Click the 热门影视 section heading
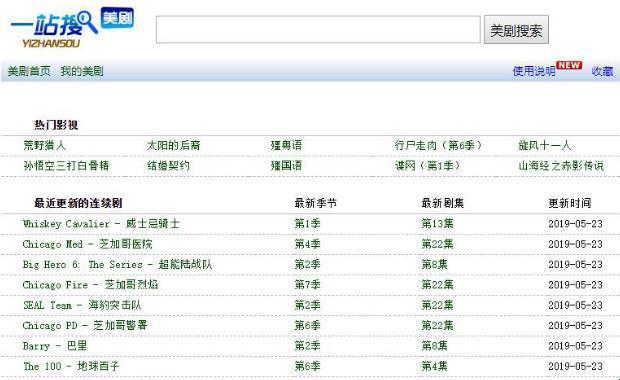This screenshot has width=620, height=380. coord(56,125)
